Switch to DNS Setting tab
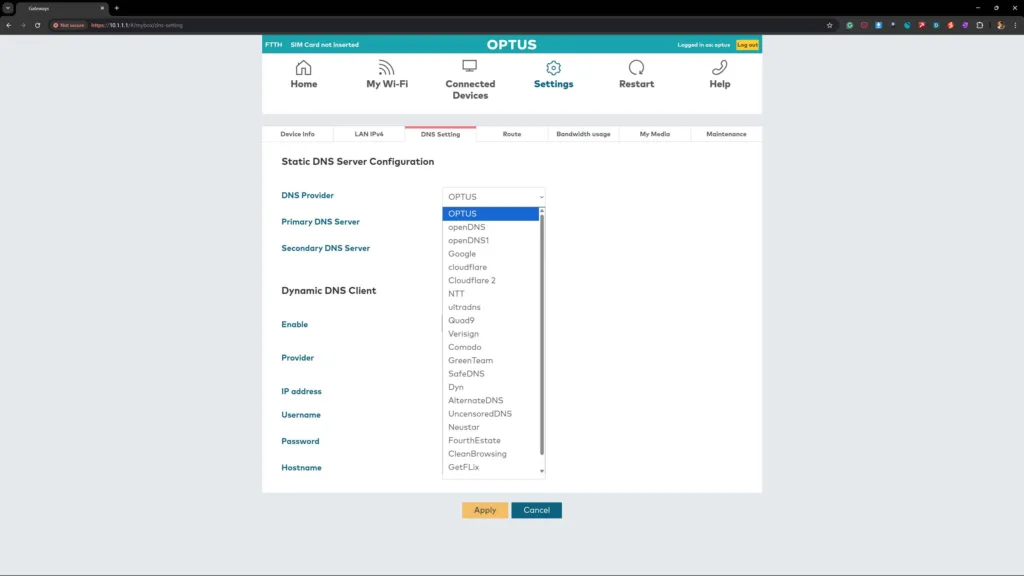 440,134
